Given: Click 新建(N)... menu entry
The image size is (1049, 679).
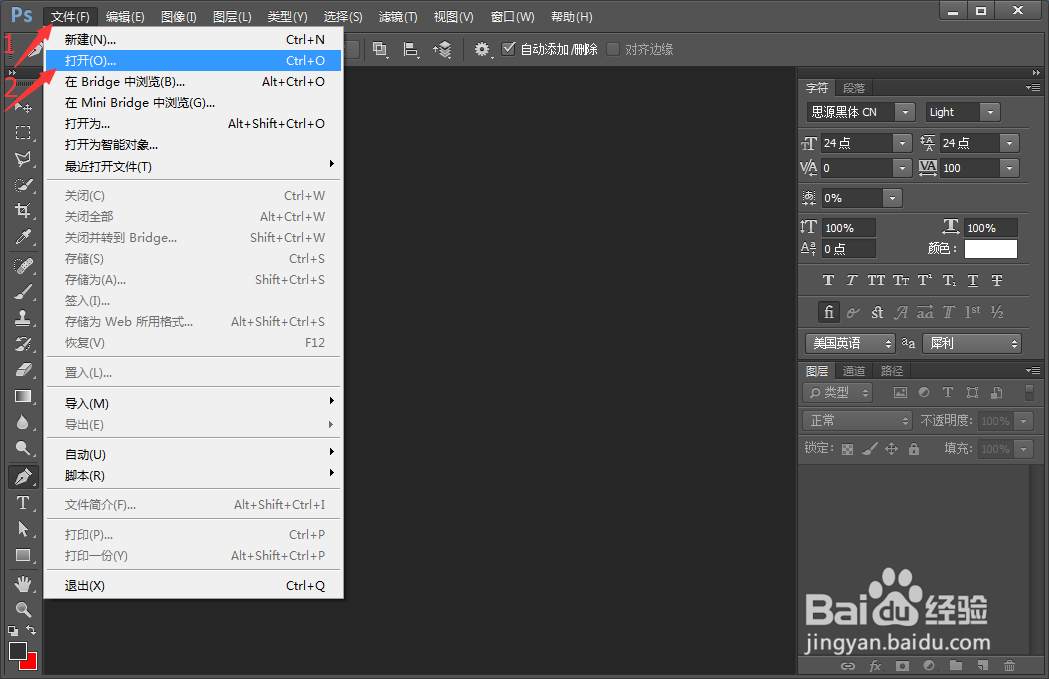Looking at the screenshot, I should (x=193, y=39).
